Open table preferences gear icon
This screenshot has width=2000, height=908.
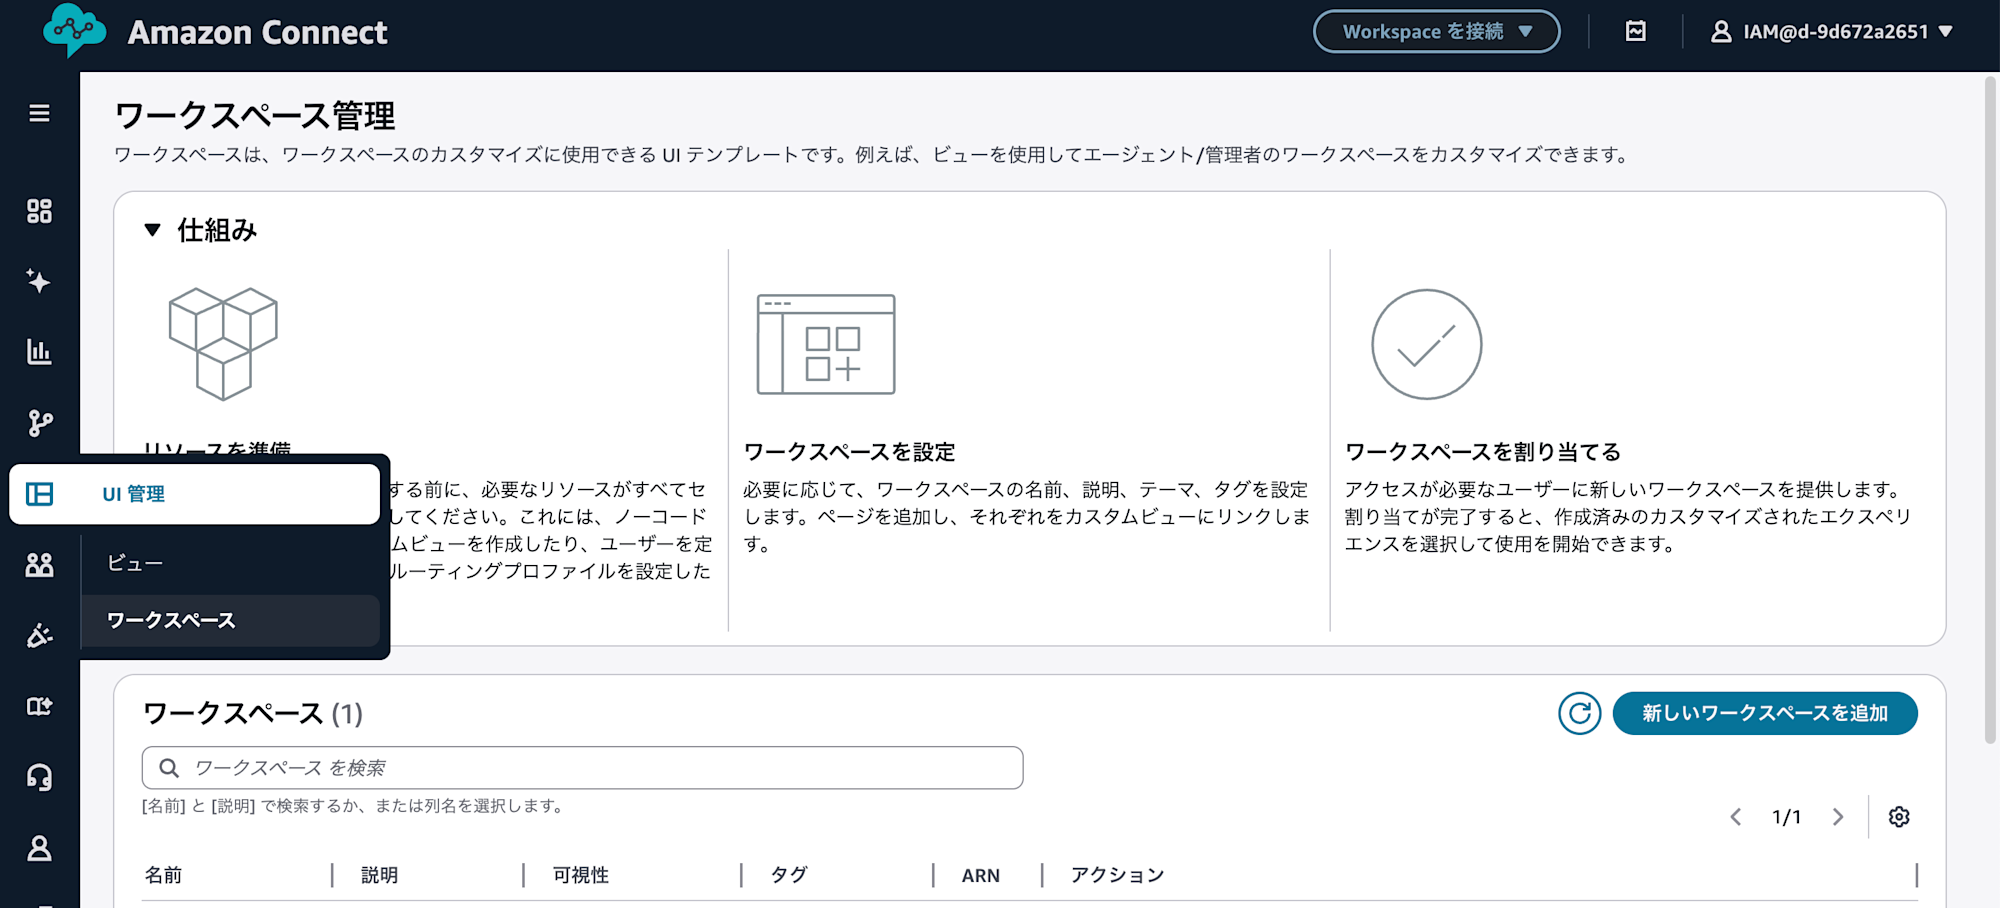[1898, 817]
